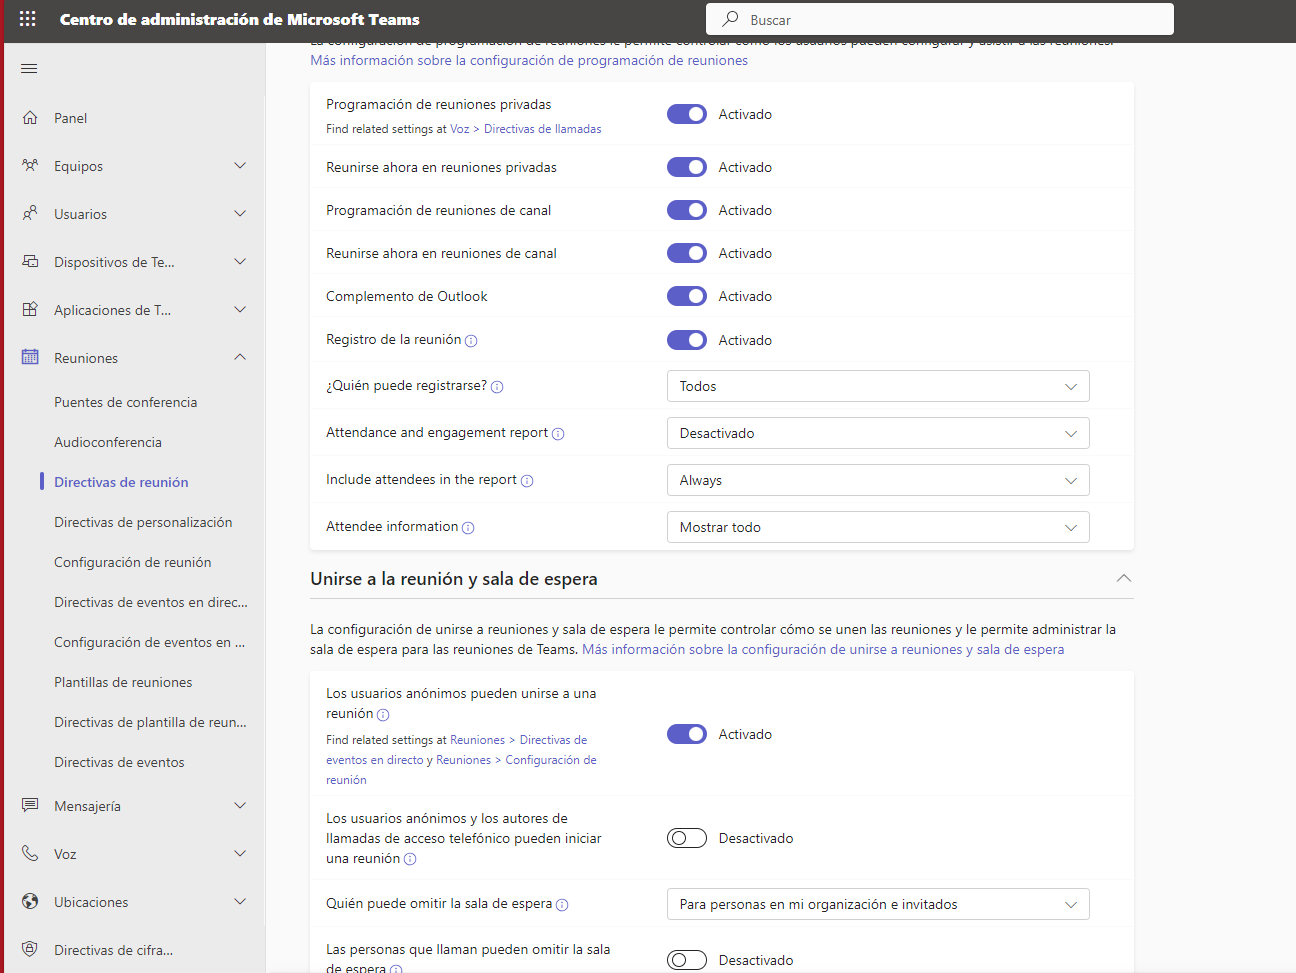Open Audioconferencia page
The width and height of the screenshot is (1296, 973).
click(x=108, y=442)
